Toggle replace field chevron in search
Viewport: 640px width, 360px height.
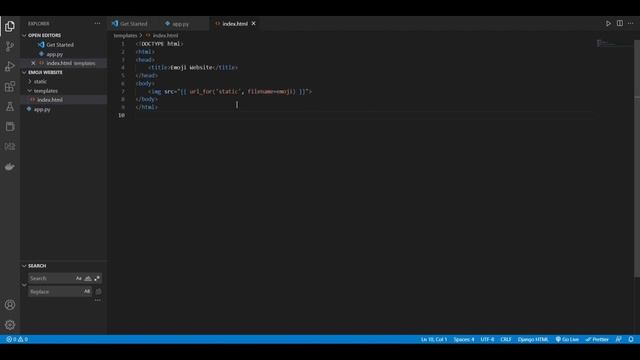24,285
